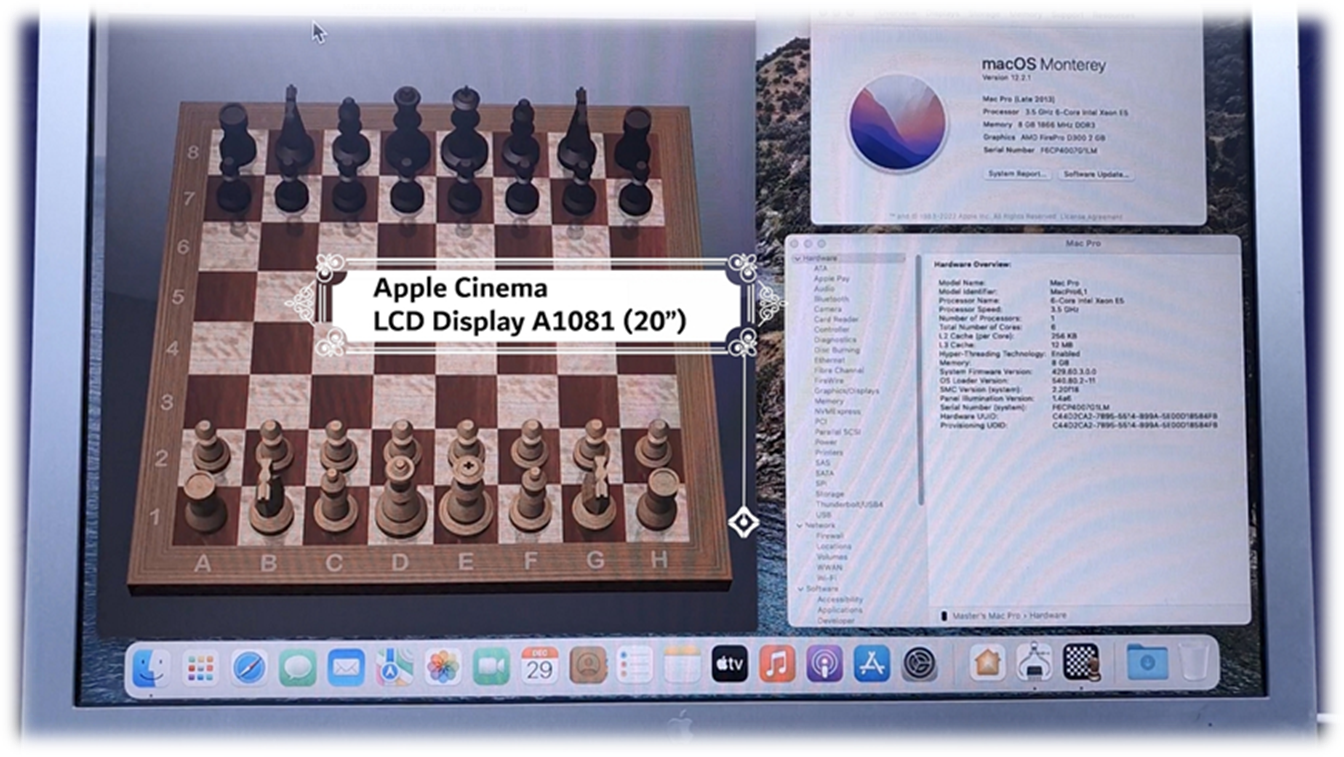Switch to the Displays tab
1344x757 pixels.
click(941, 14)
